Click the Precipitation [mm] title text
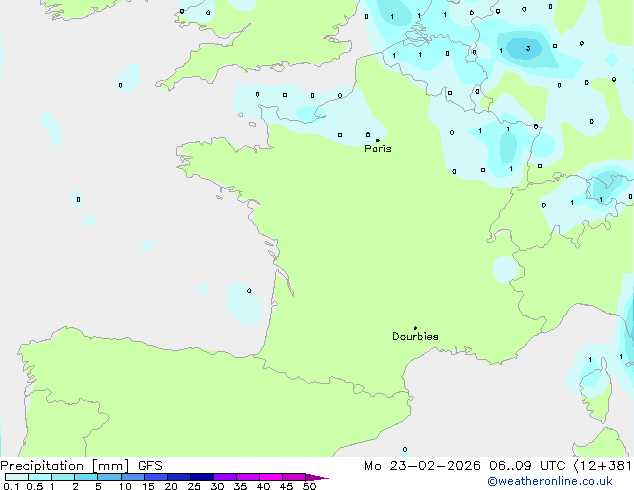This screenshot has height=490, width=634. pyautogui.click(x=65, y=466)
